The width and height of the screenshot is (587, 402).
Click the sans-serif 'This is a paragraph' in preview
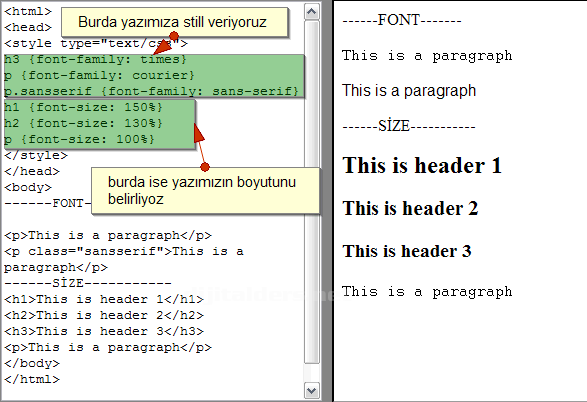click(409, 91)
